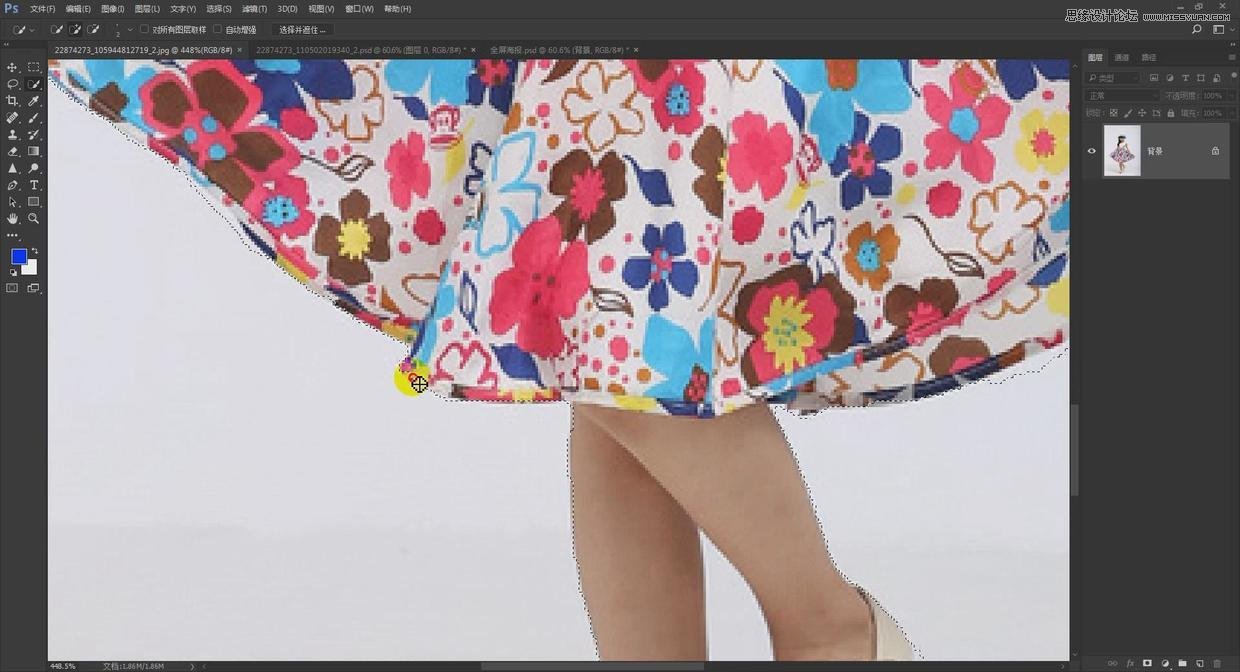Expand the brush size picker dropdown
The image size is (1240, 672).
129,30
